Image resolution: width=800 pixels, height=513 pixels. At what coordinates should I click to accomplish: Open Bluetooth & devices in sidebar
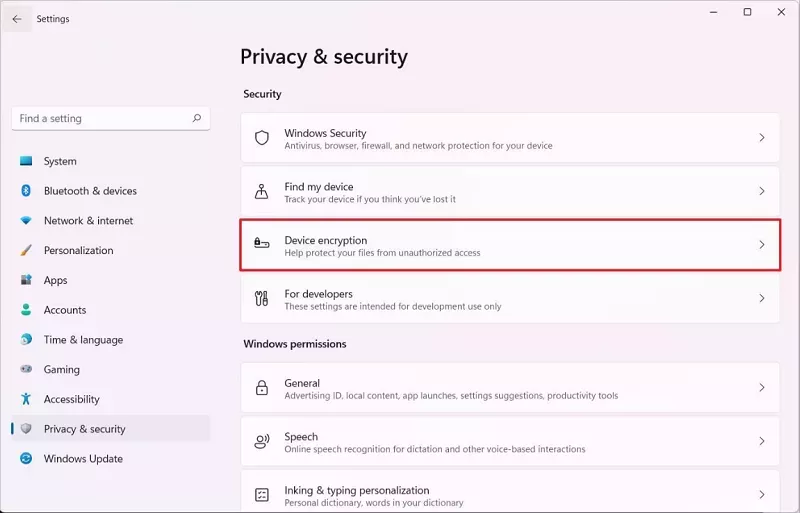[90, 191]
